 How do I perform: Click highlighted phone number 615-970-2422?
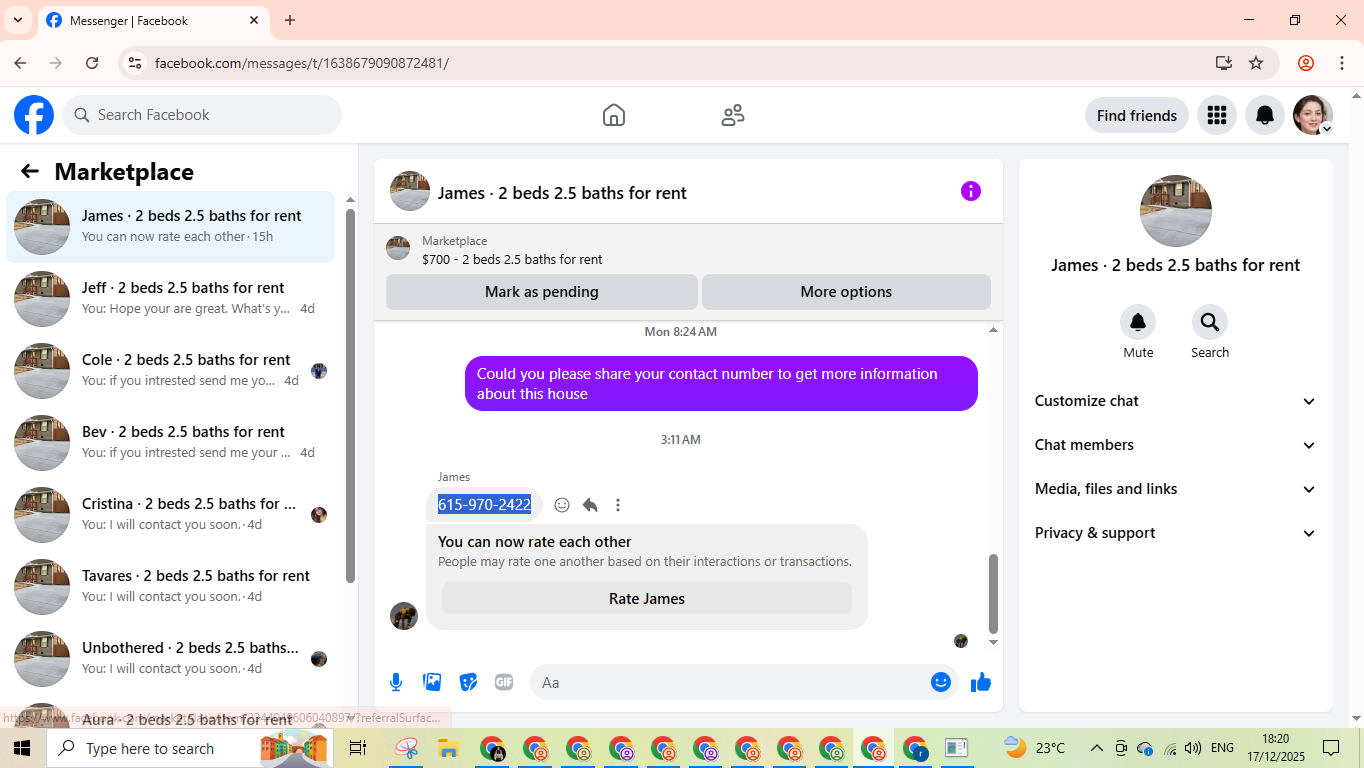coord(484,505)
